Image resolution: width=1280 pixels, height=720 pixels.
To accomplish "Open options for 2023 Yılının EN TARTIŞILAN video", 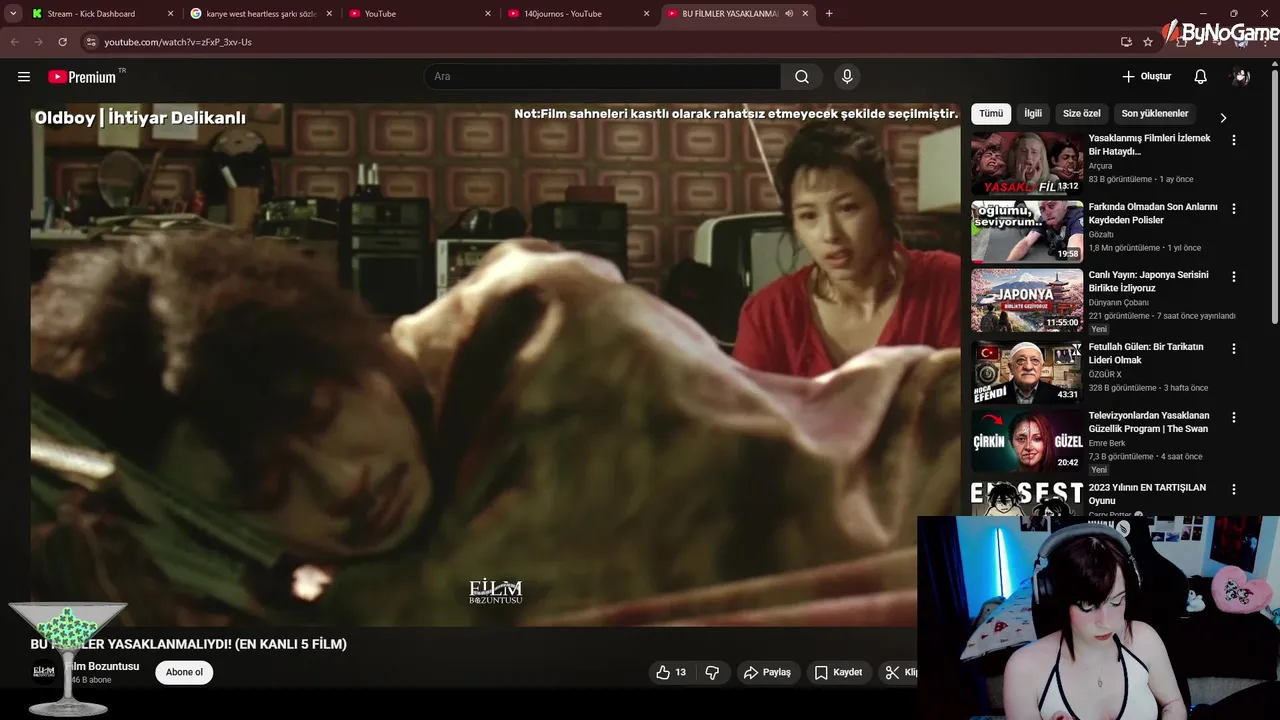I will click(x=1233, y=490).
